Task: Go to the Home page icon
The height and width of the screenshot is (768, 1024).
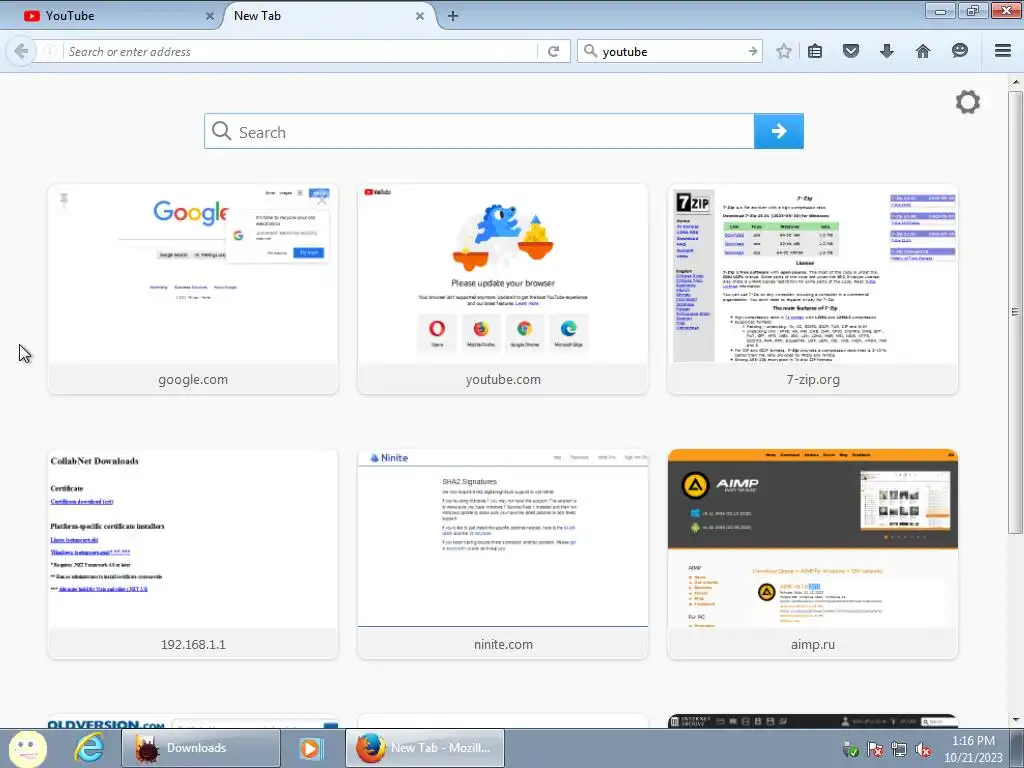Action: tap(923, 51)
